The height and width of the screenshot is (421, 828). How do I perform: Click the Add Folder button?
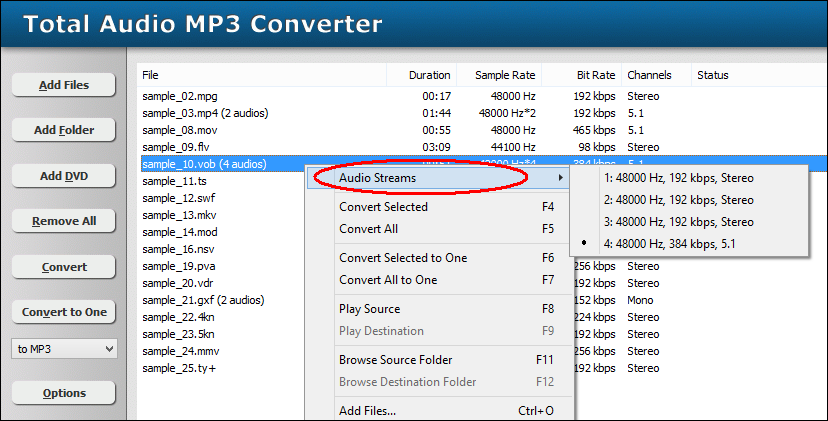[63, 130]
